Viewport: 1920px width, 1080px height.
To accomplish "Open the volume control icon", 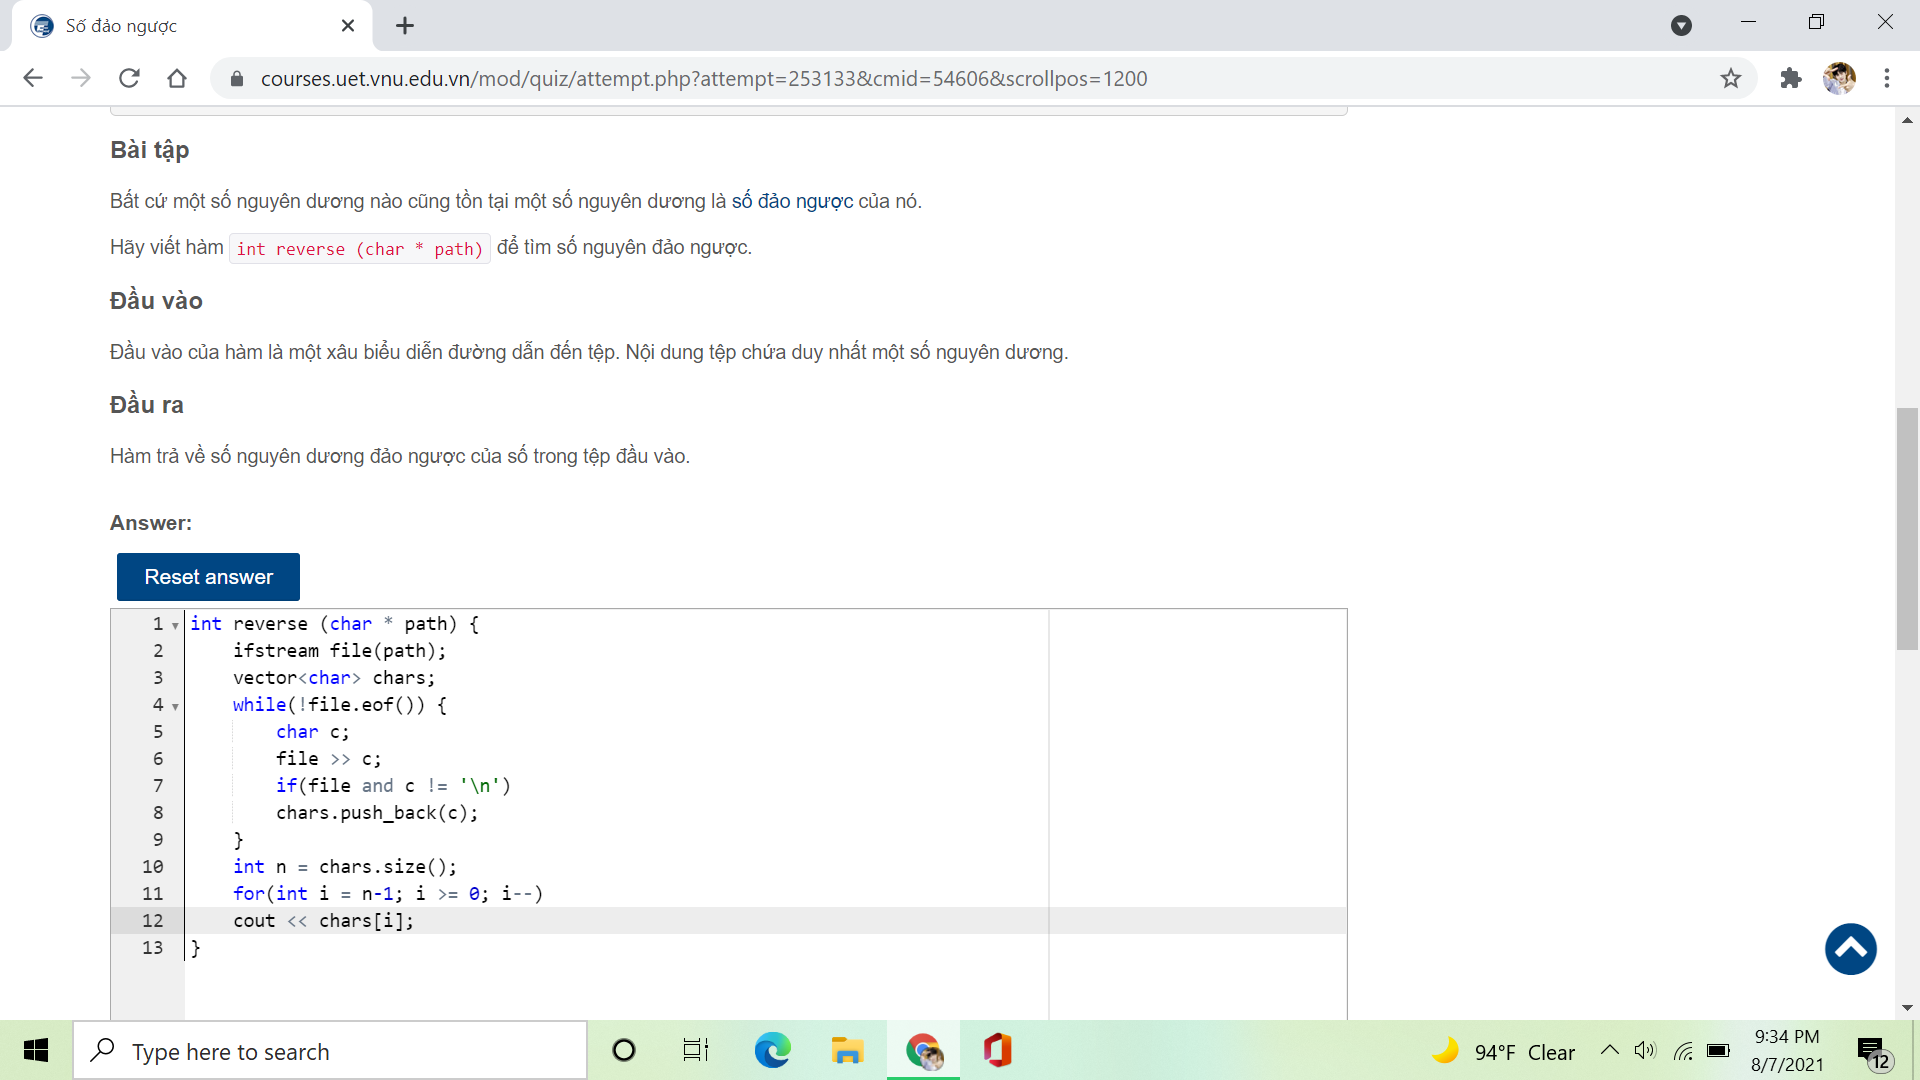I will (x=1645, y=1051).
